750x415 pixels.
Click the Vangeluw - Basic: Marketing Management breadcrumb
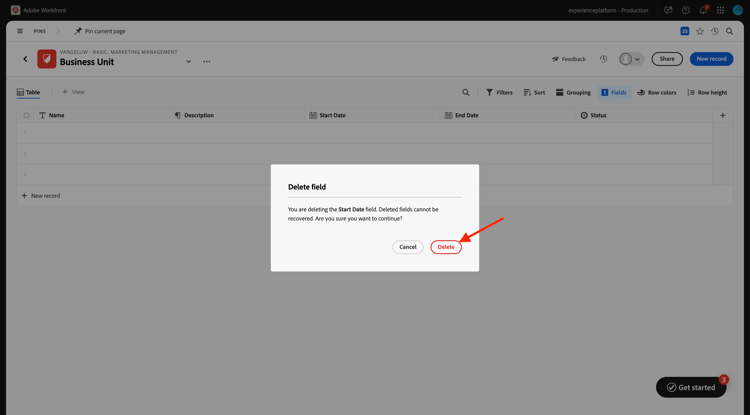click(x=119, y=52)
